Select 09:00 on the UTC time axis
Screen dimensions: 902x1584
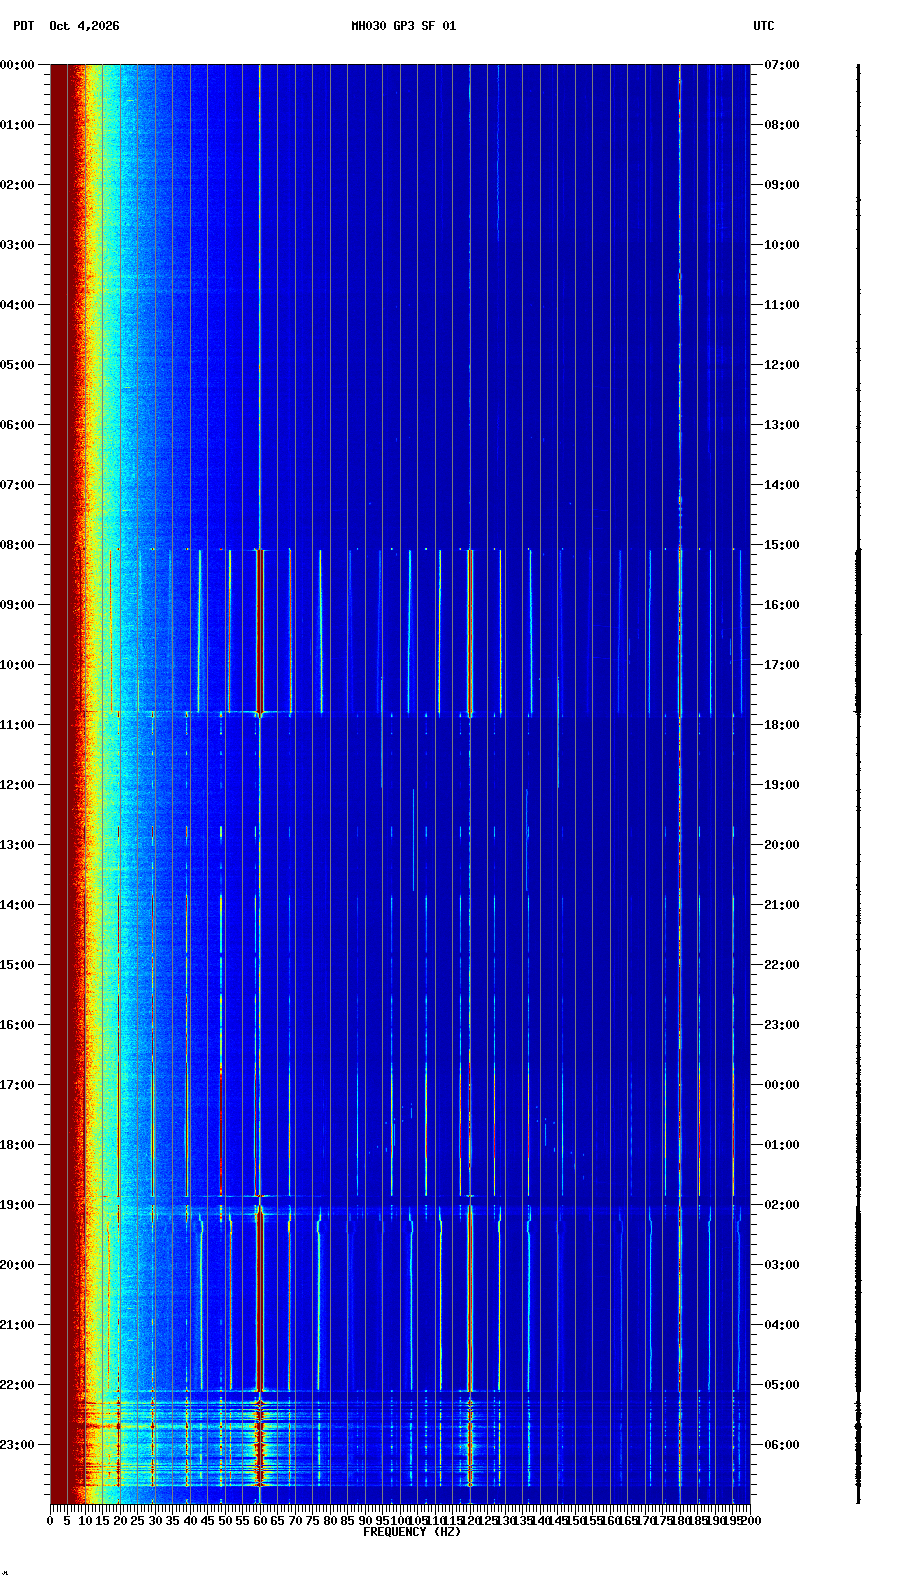(x=782, y=185)
